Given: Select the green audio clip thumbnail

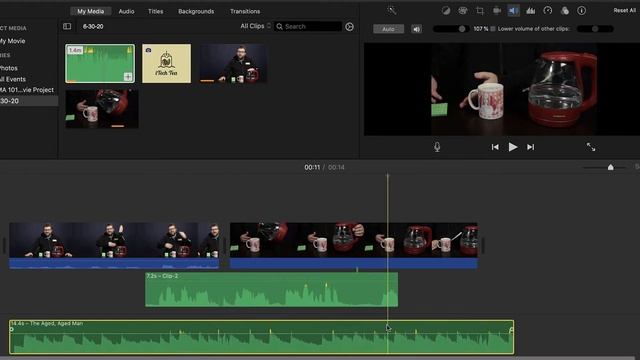Looking at the screenshot, I should click(x=100, y=64).
